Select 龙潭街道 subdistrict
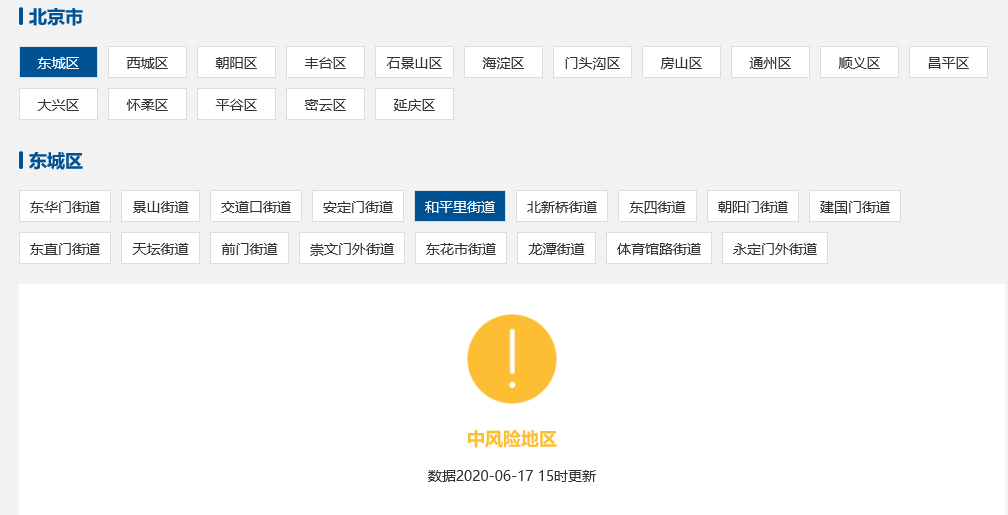This screenshot has height=515, width=1008. [557, 248]
